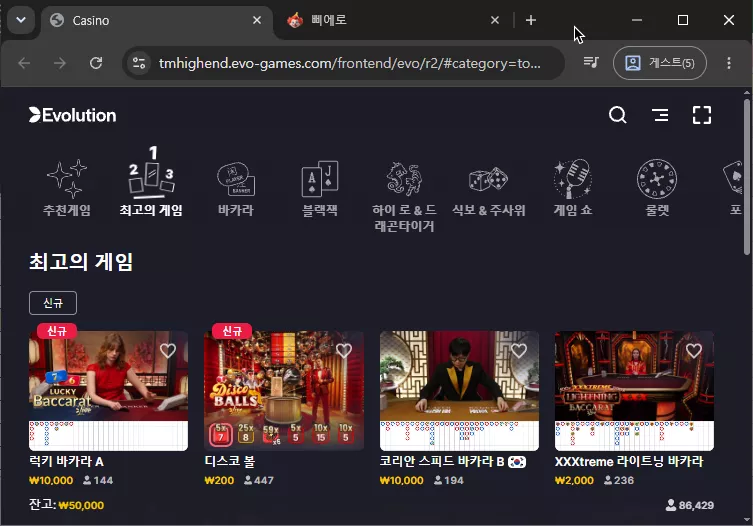Favorite 럭키 바카라 A with heart
Viewport: 753px width, 526px height.
pyautogui.click(x=168, y=351)
